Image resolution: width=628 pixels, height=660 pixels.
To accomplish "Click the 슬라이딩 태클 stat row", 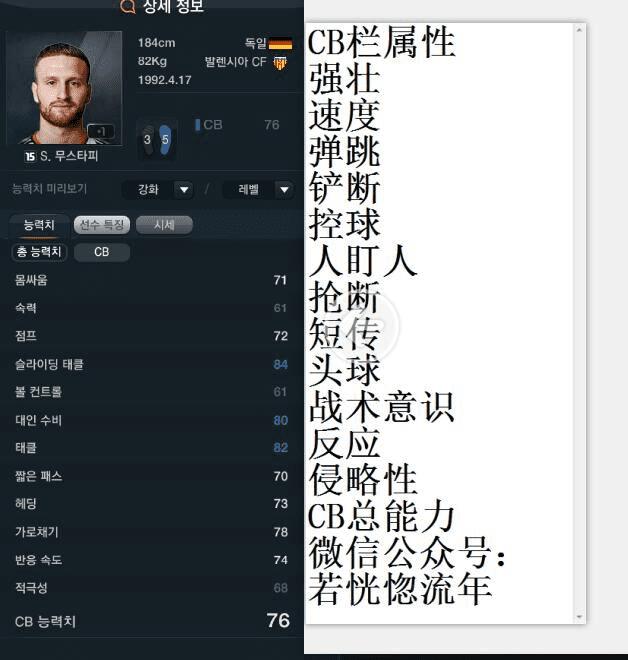I will click(152, 364).
